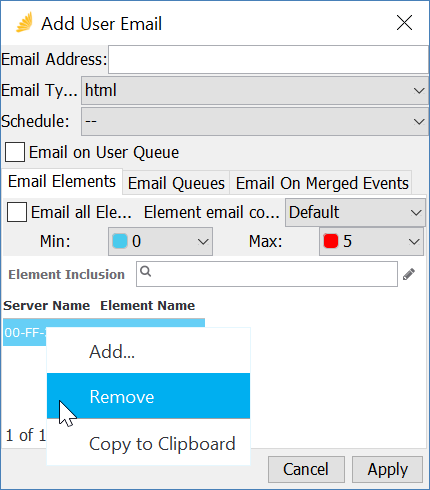Click the pencil edit icon beside search

point(409,274)
